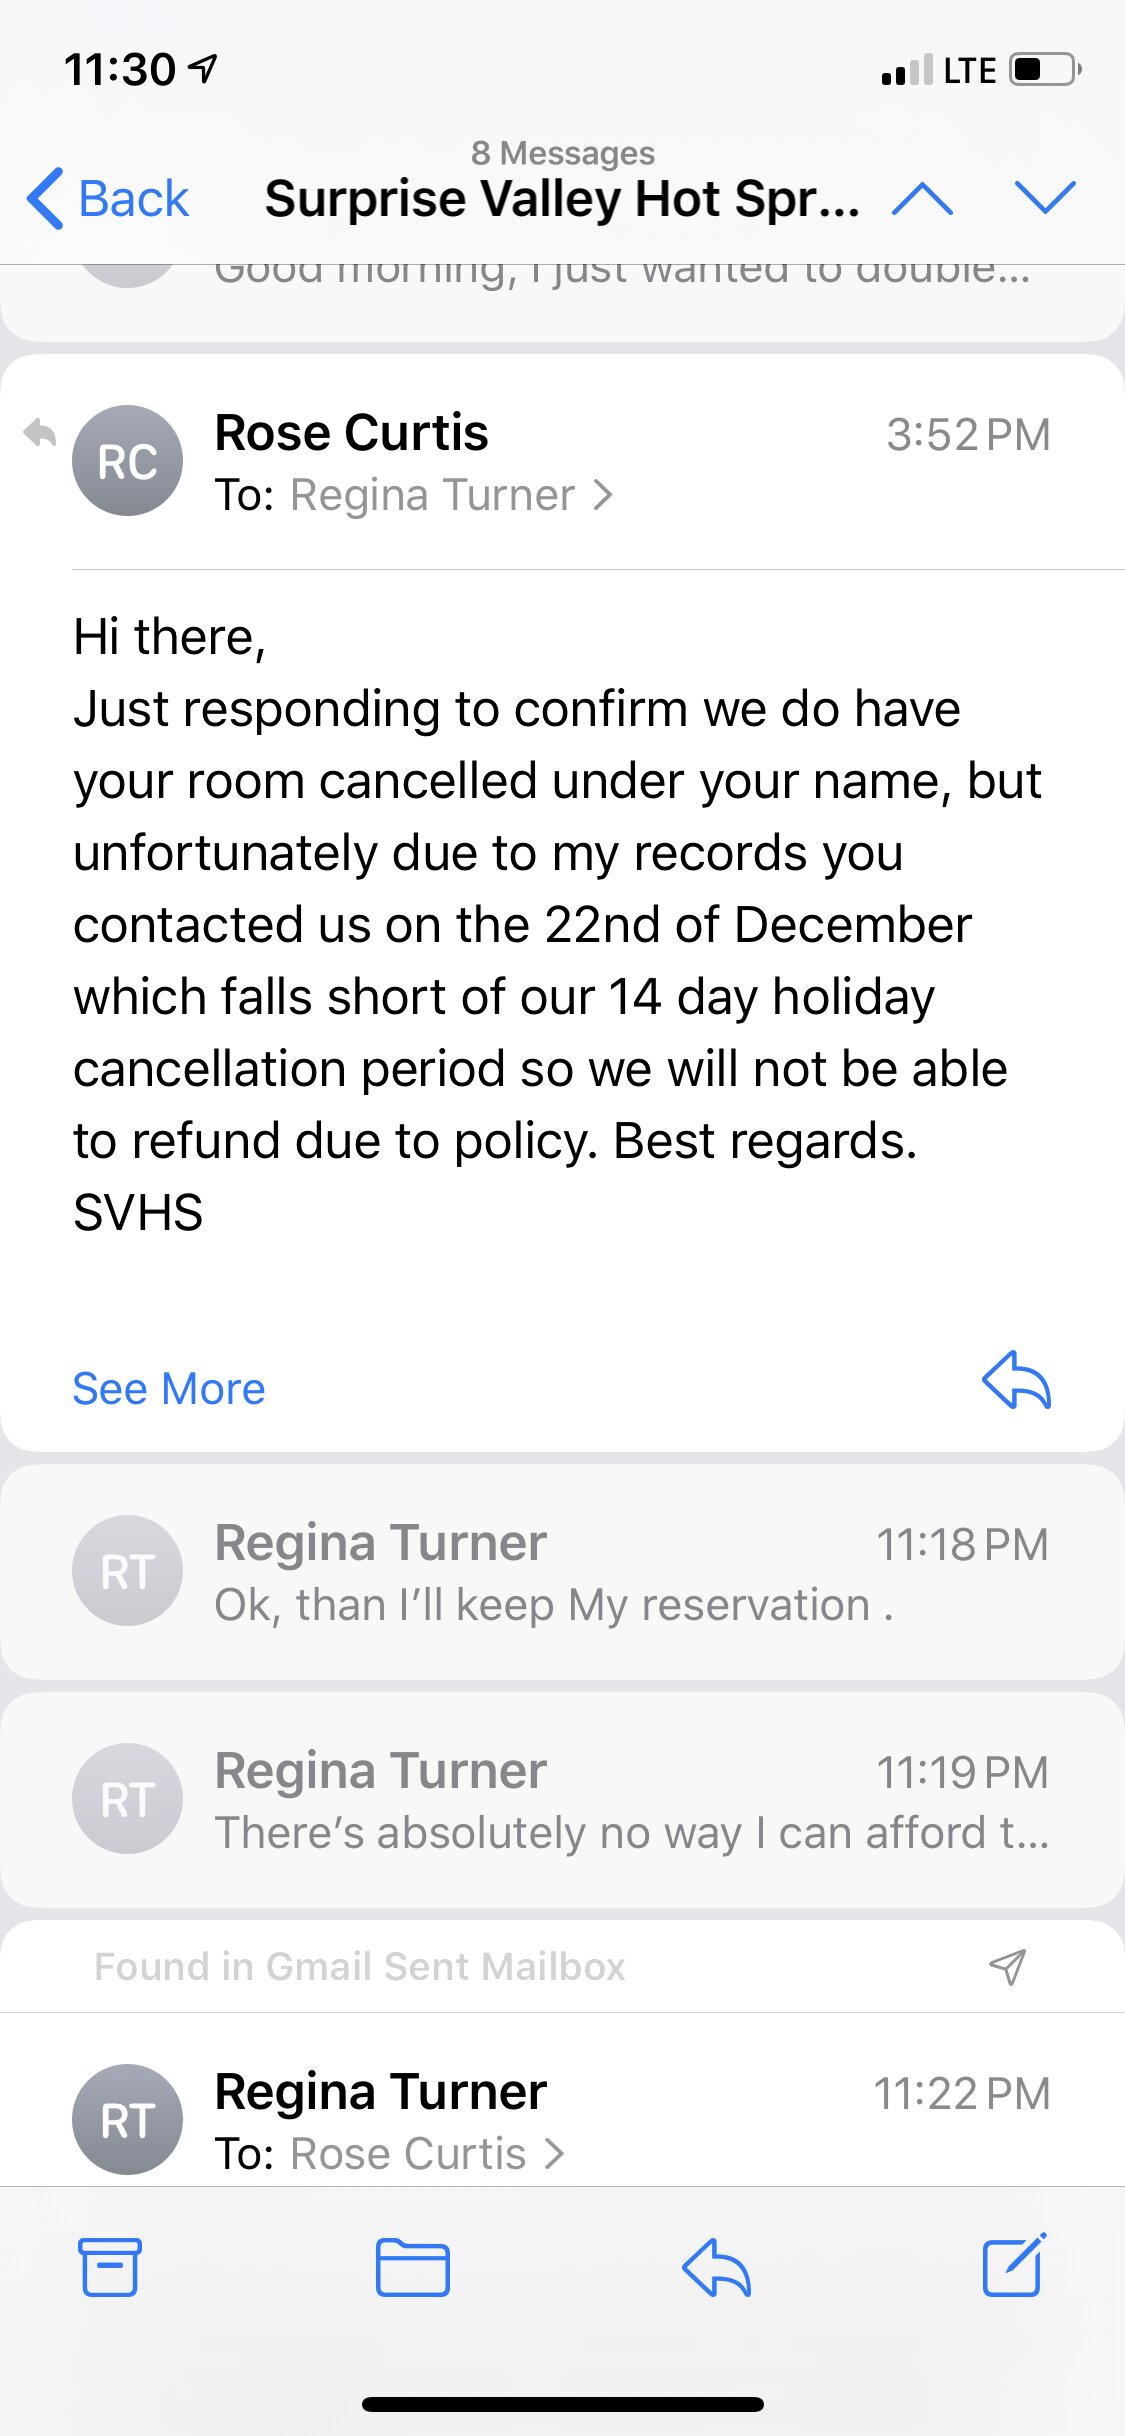Image resolution: width=1125 pixels, height=2436 pixels.
Task: Tap the Surprise Valley Hot Spr... thread title
Action: tap(562, 198)
